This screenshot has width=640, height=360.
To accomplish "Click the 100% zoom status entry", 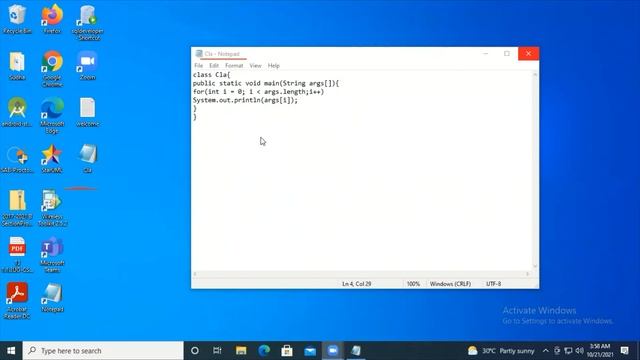I will (413, 284).
